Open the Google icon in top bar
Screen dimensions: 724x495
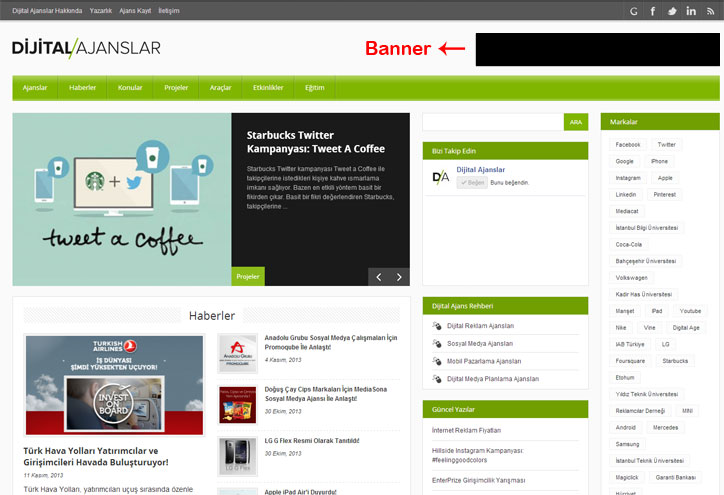point(634,11)
